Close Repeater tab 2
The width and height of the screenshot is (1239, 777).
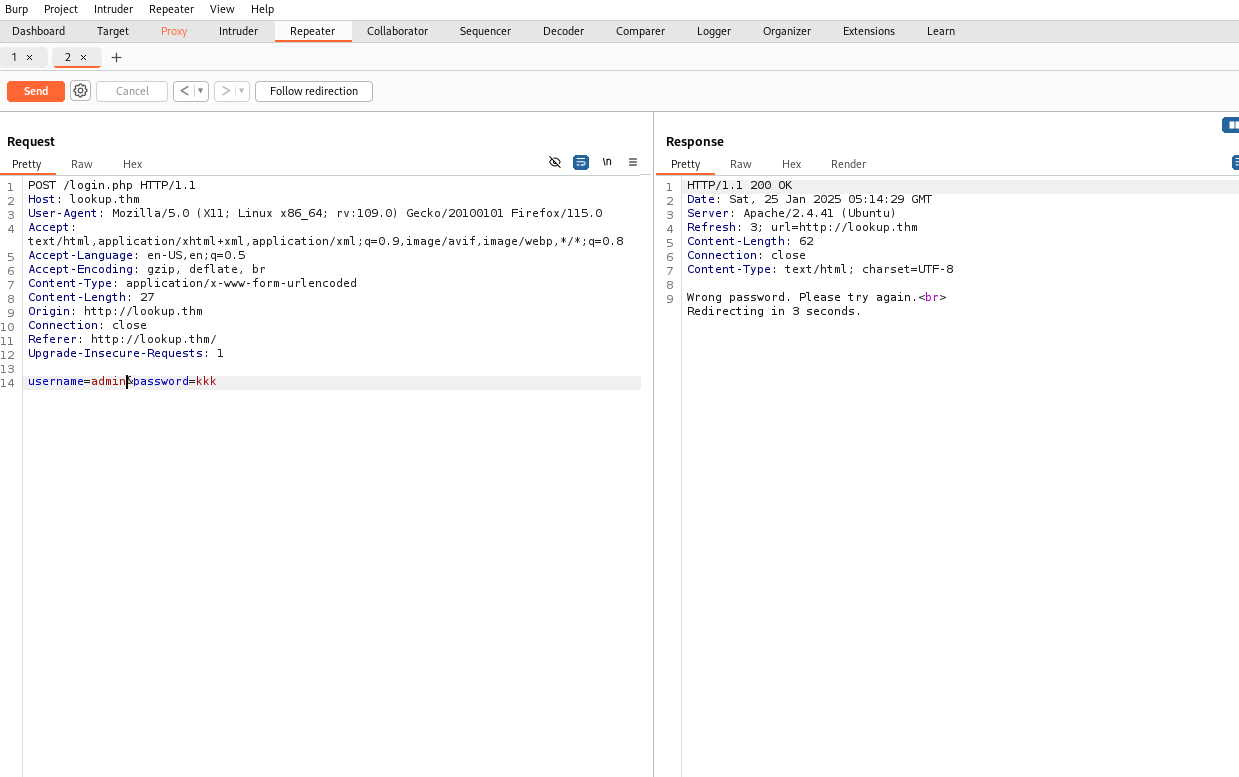pyautogui.click(x=83, y=58)
